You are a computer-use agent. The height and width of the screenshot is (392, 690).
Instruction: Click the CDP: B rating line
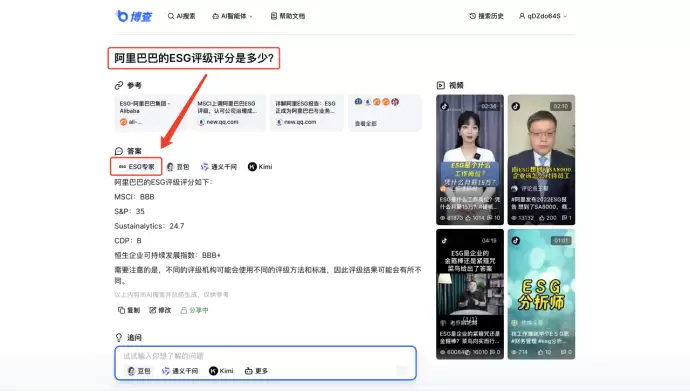point(128,241)
